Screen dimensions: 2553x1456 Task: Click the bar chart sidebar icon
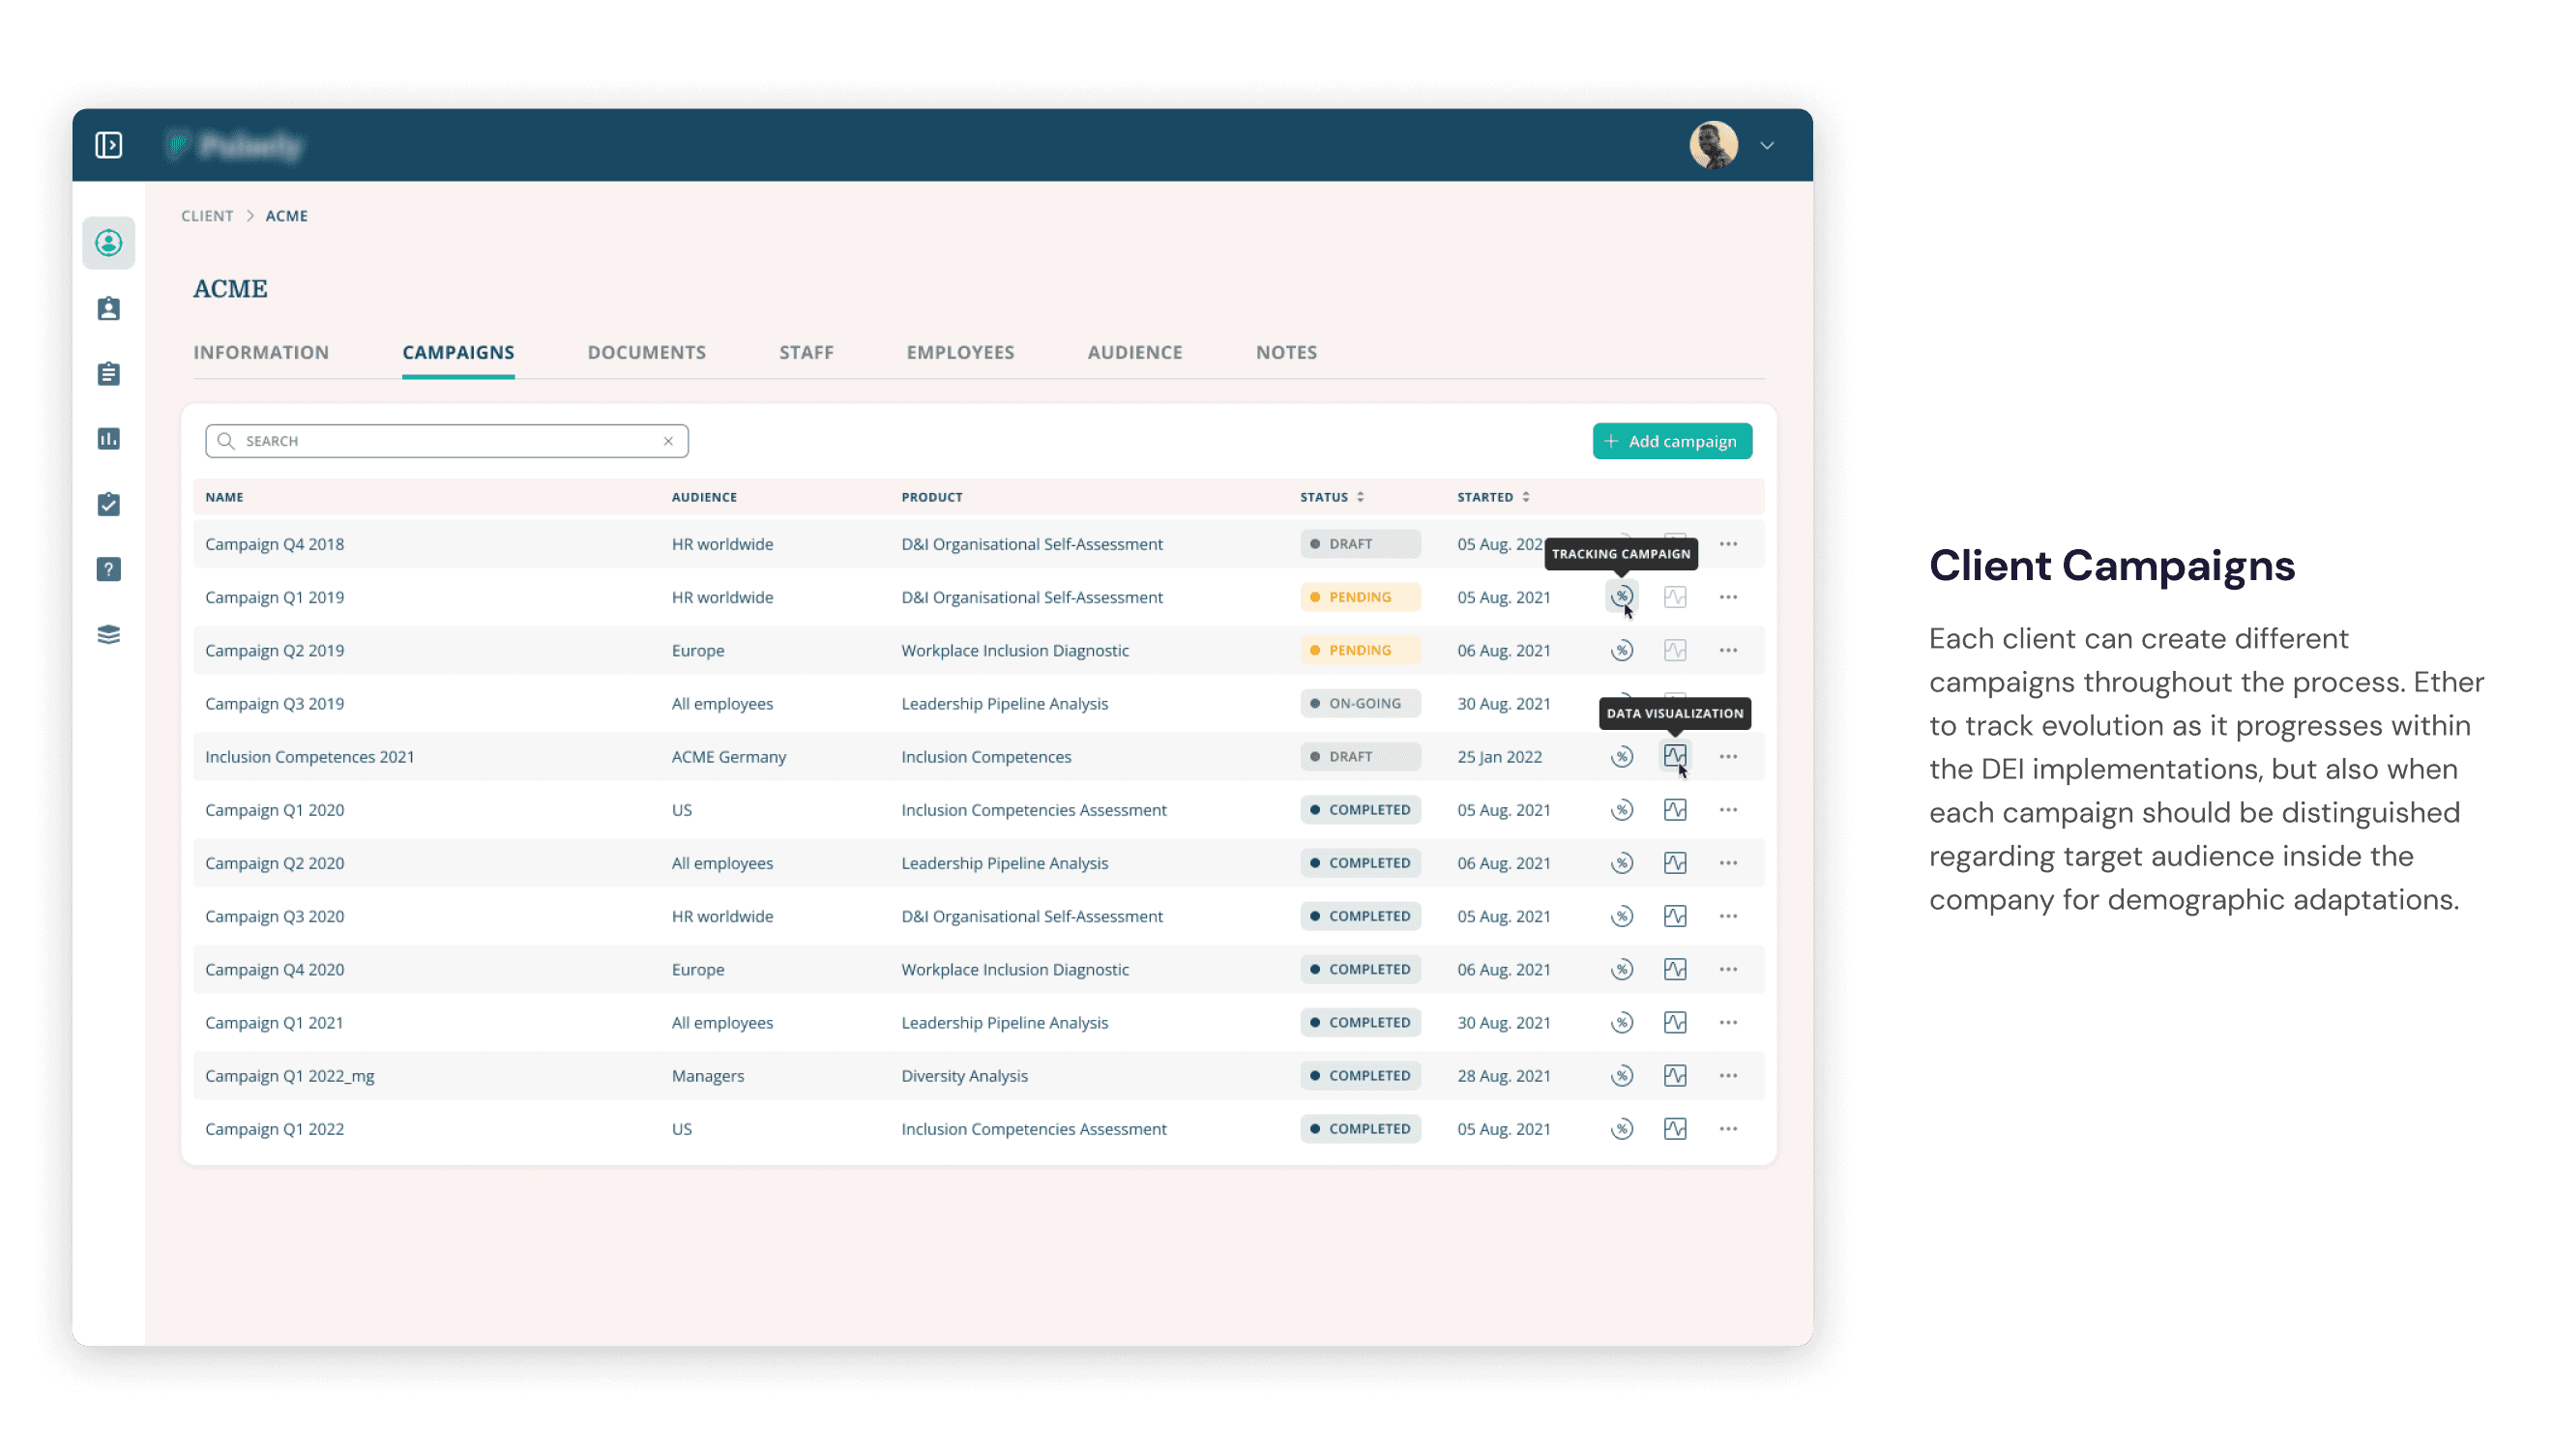pos(109,439)
